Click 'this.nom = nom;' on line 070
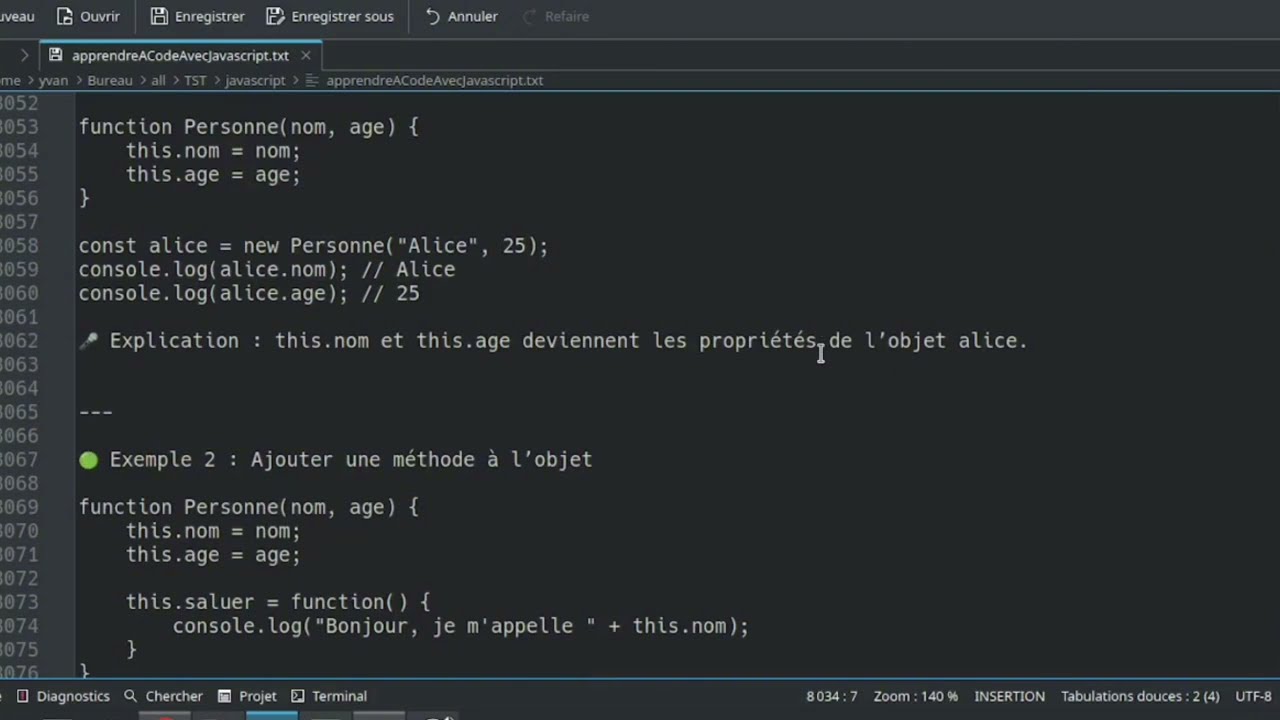Image resolution: width=1280 pixels, height=720 pixels. click(x=213, y=531)
